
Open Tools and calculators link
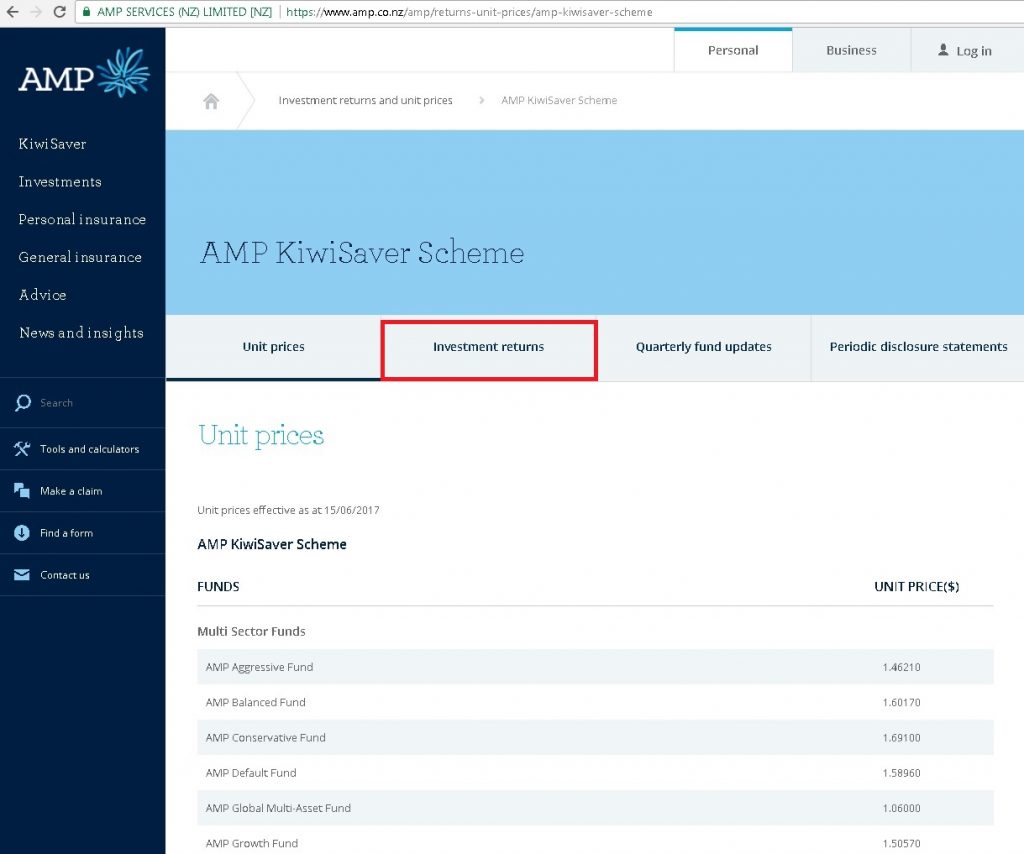coord(89,449)
